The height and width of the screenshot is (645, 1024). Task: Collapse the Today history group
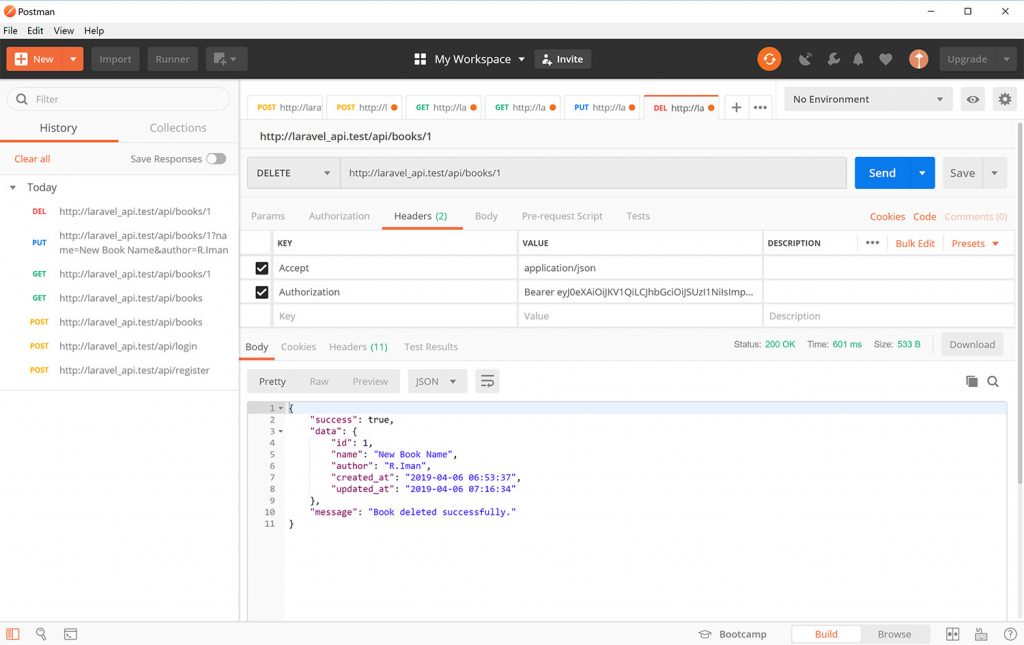pyautogui.click(x=12, y=187)
